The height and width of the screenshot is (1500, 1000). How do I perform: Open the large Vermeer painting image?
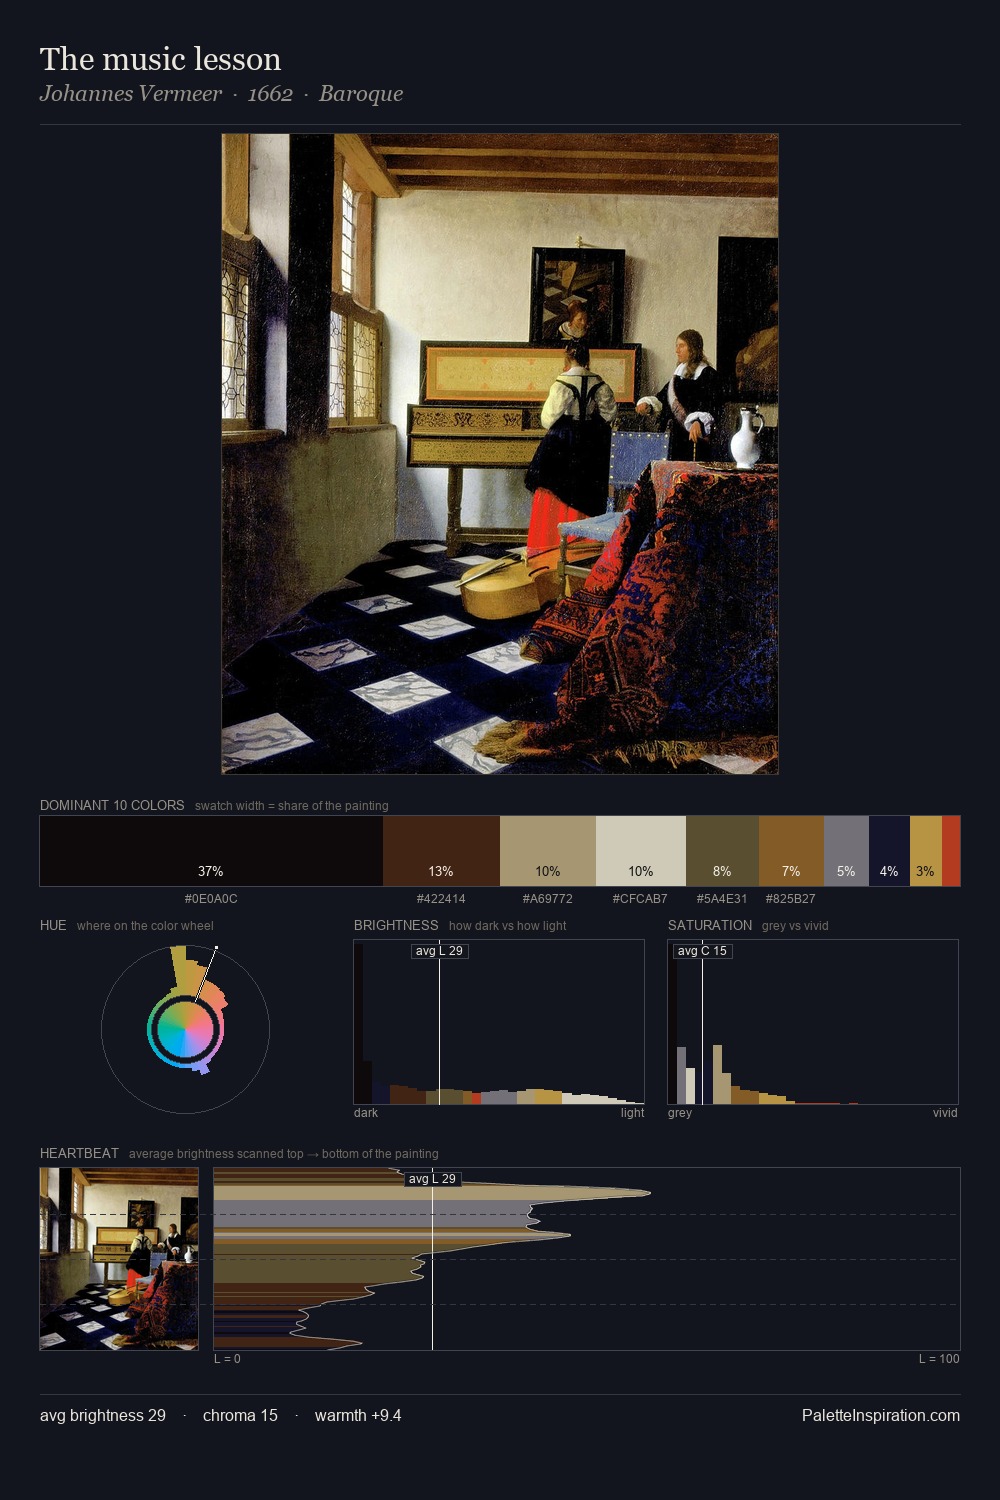pyautogui.click(x=500, y=454)
